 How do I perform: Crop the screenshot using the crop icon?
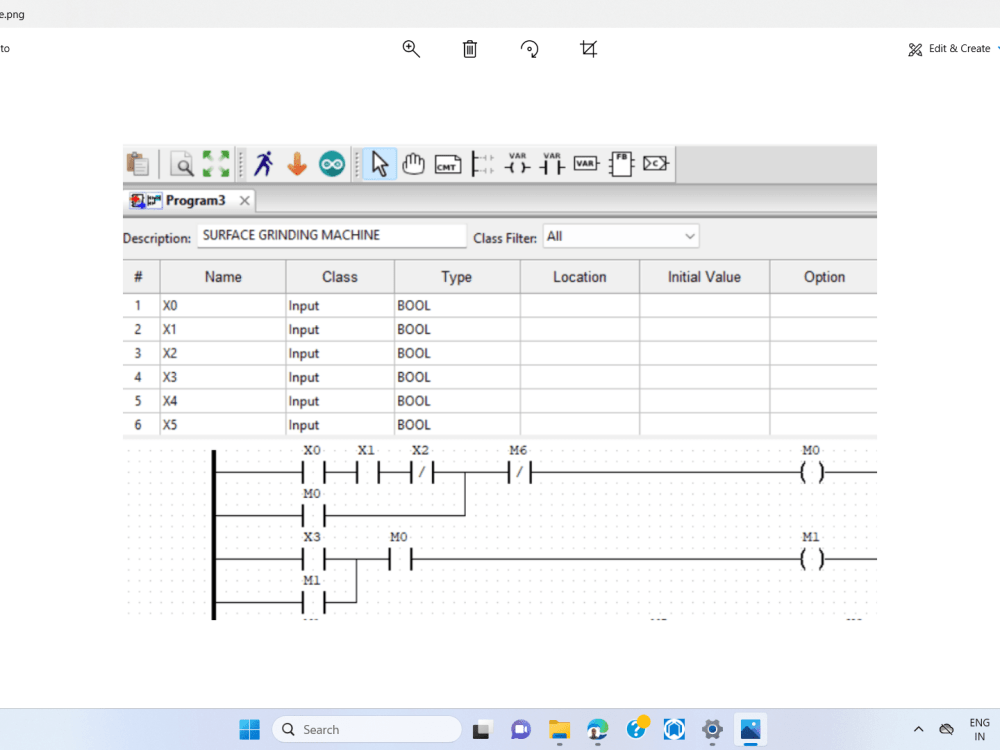(x=589, y=48)
